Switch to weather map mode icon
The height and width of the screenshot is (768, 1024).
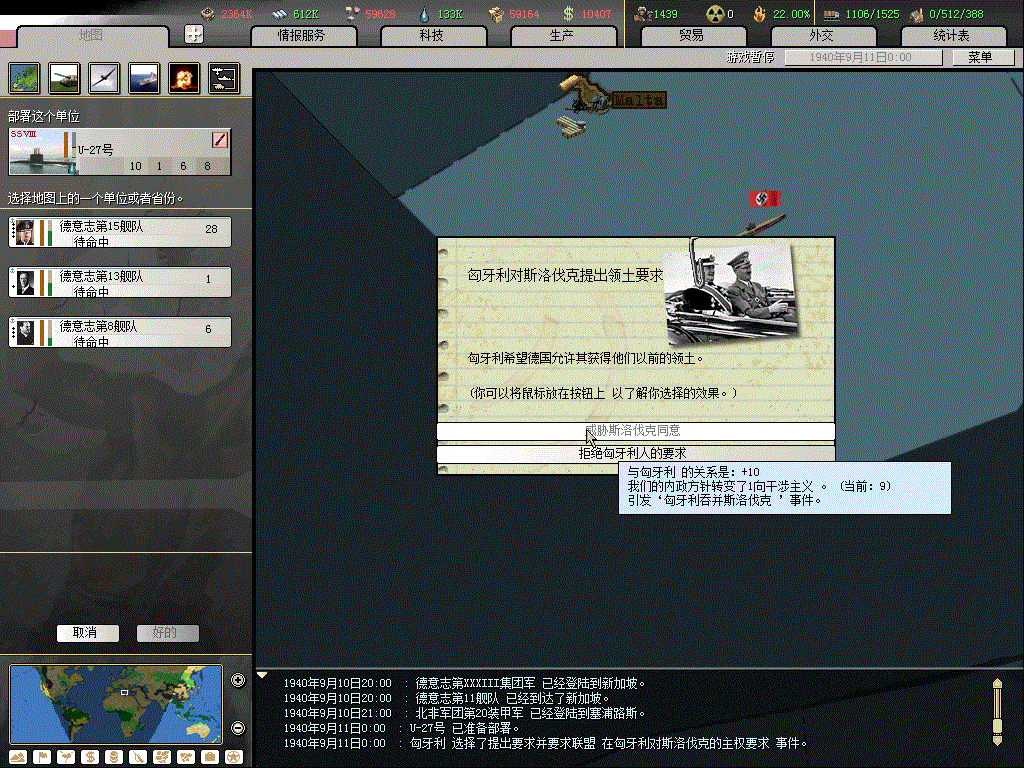pos(66,757)
